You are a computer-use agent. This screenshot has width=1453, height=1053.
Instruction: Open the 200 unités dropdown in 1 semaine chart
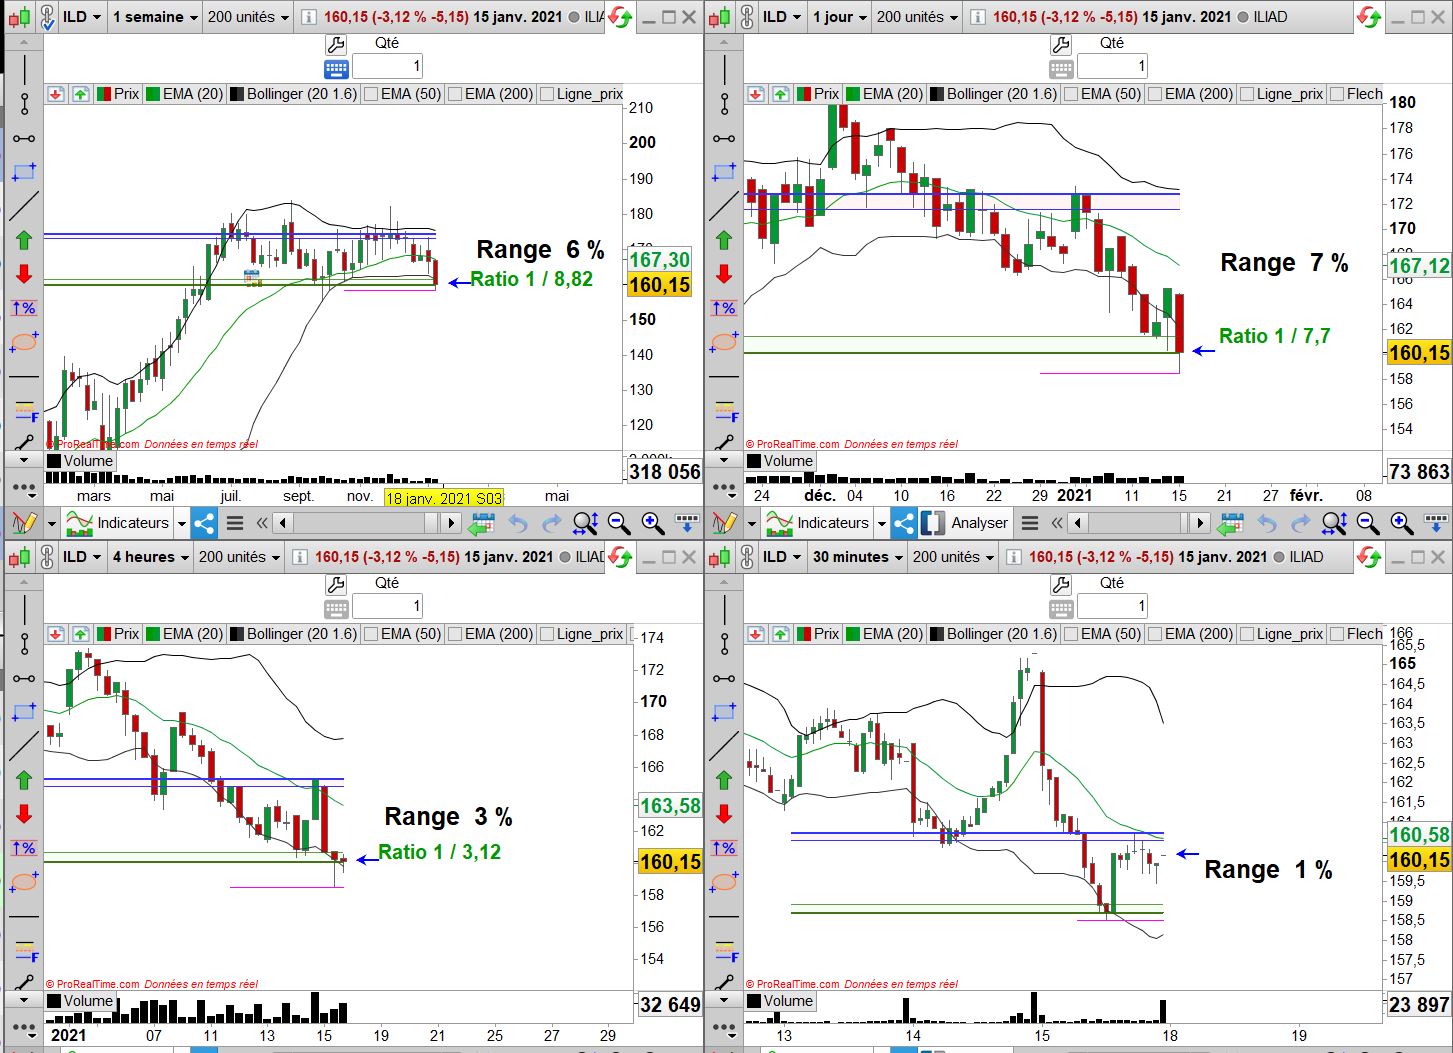click(x=248, y=17)
